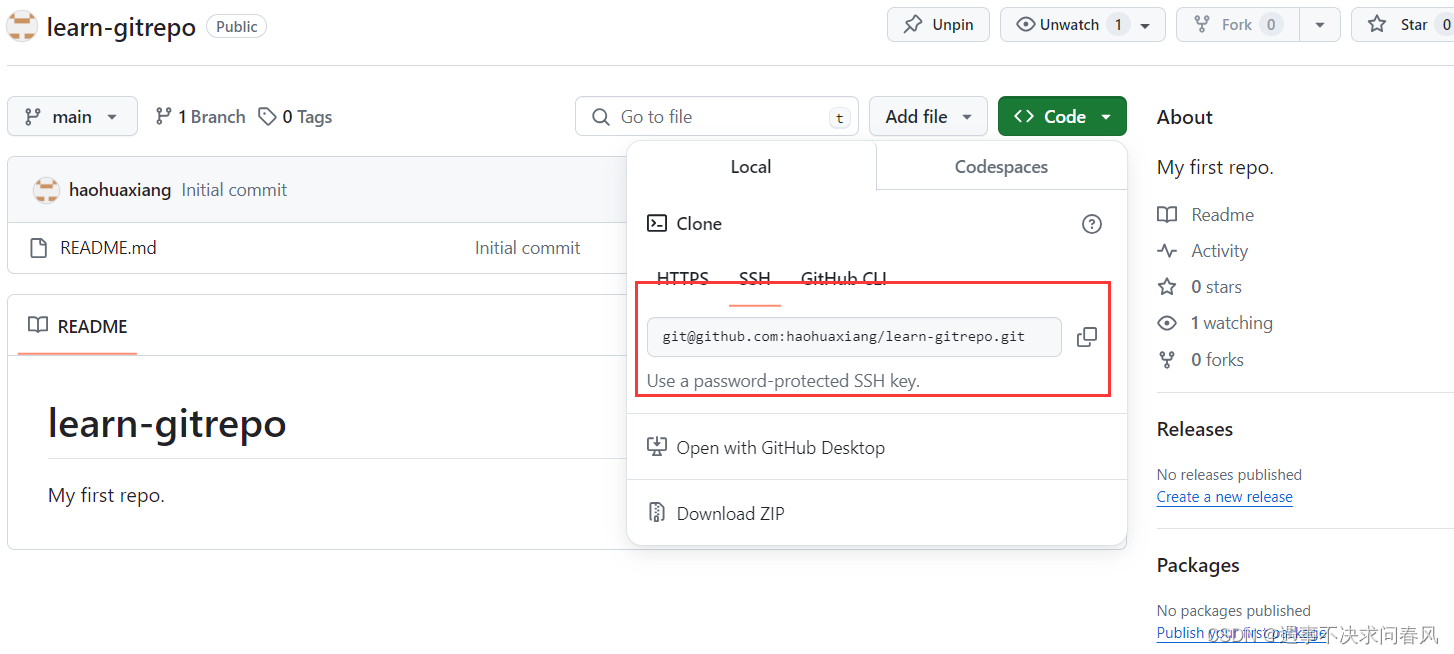Viewport: 1454px width, 654px height.
Task: Open the Initial commit message beside haohuaxiang
Action: [x=234, y=190]
